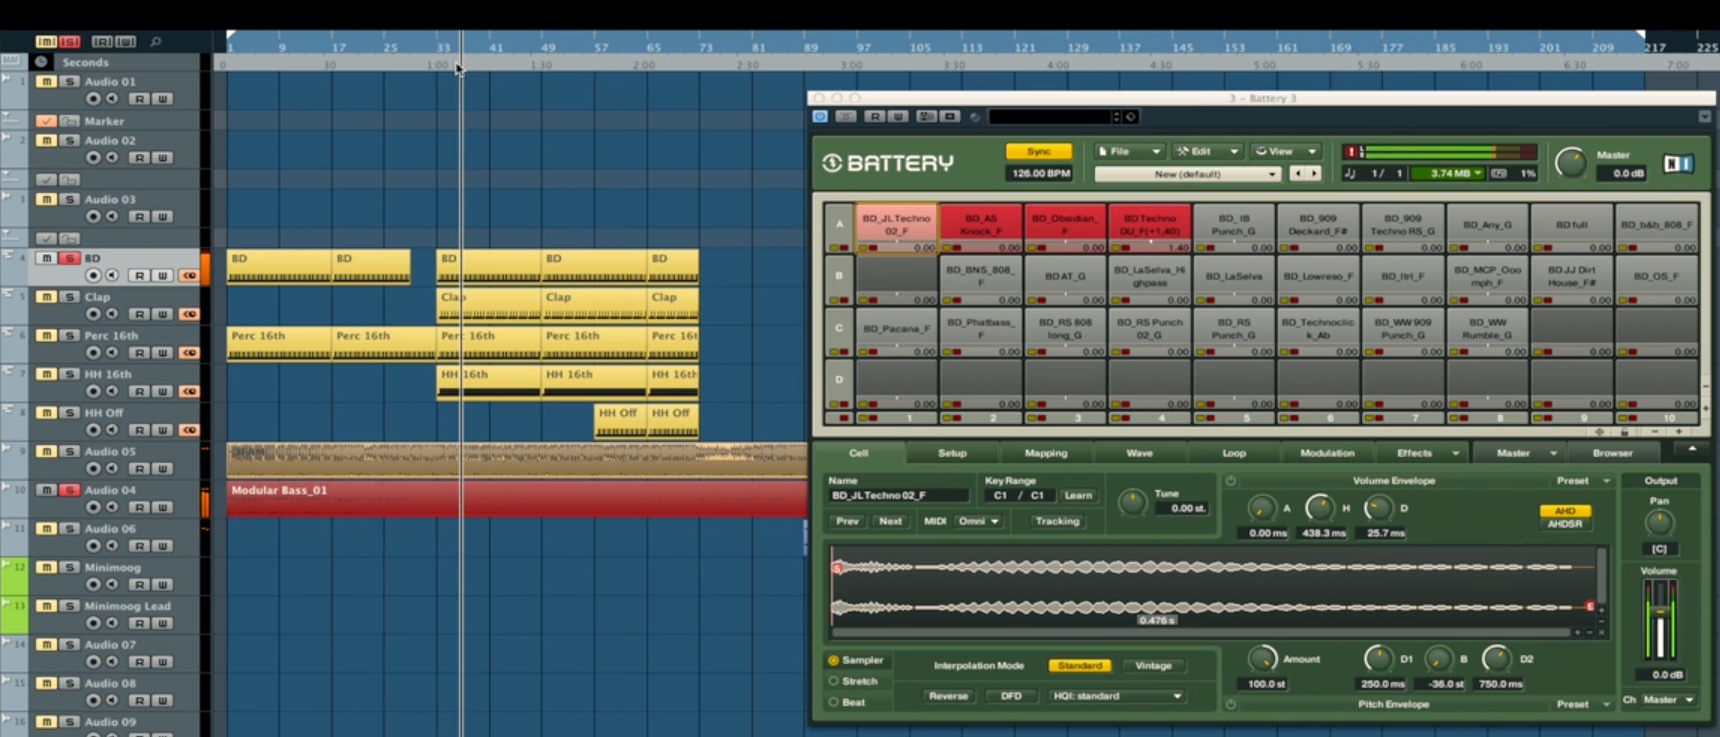The width and height of the screenshot is (1720, 737).
Task: Go to the next kit with the right arrow
Action: pyautogui.click(x=1314, y=173)
